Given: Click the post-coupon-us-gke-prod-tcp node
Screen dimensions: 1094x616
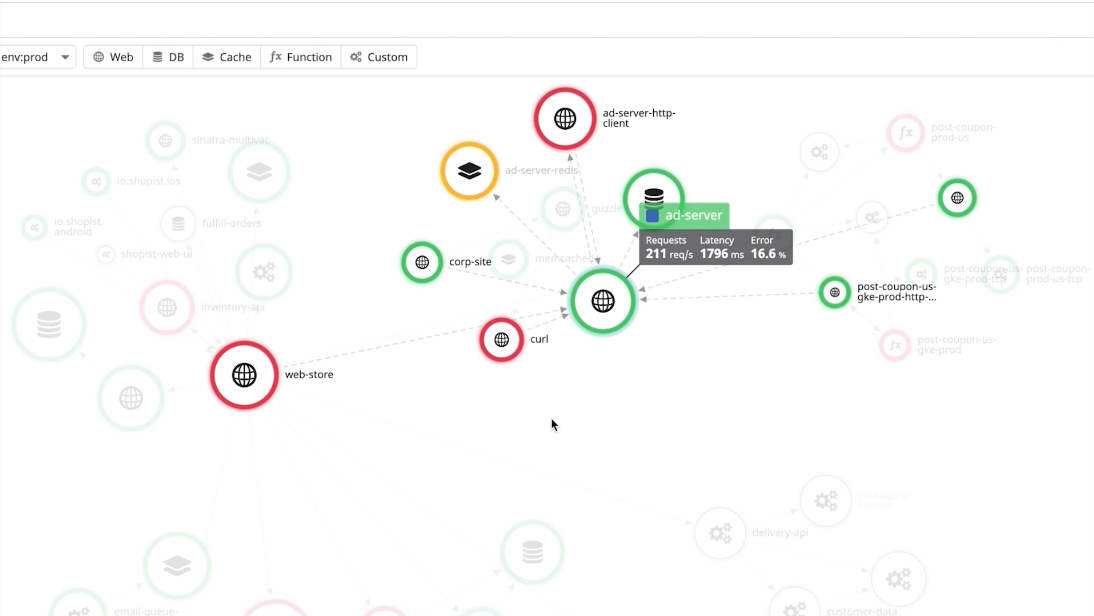Looking at the screenshot, I should coord(922,274).
